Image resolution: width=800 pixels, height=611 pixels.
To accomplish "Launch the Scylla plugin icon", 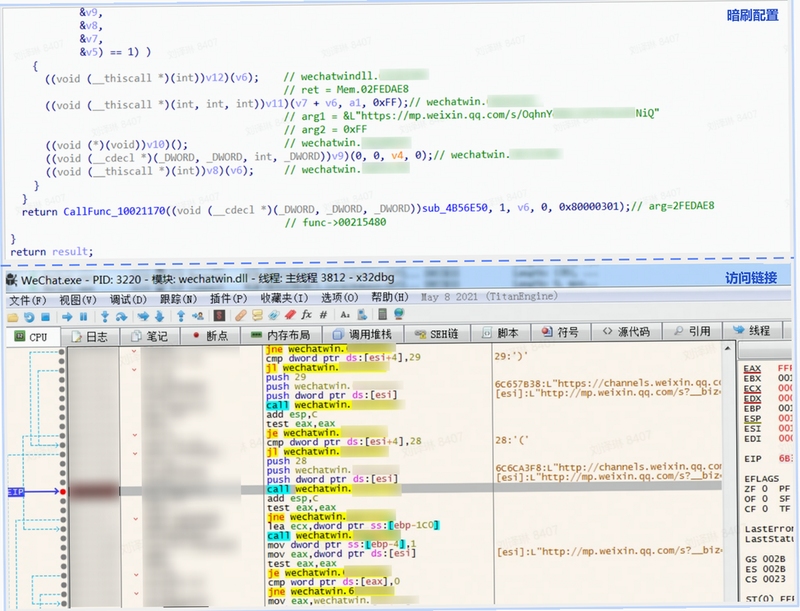I will coord(219,316).
